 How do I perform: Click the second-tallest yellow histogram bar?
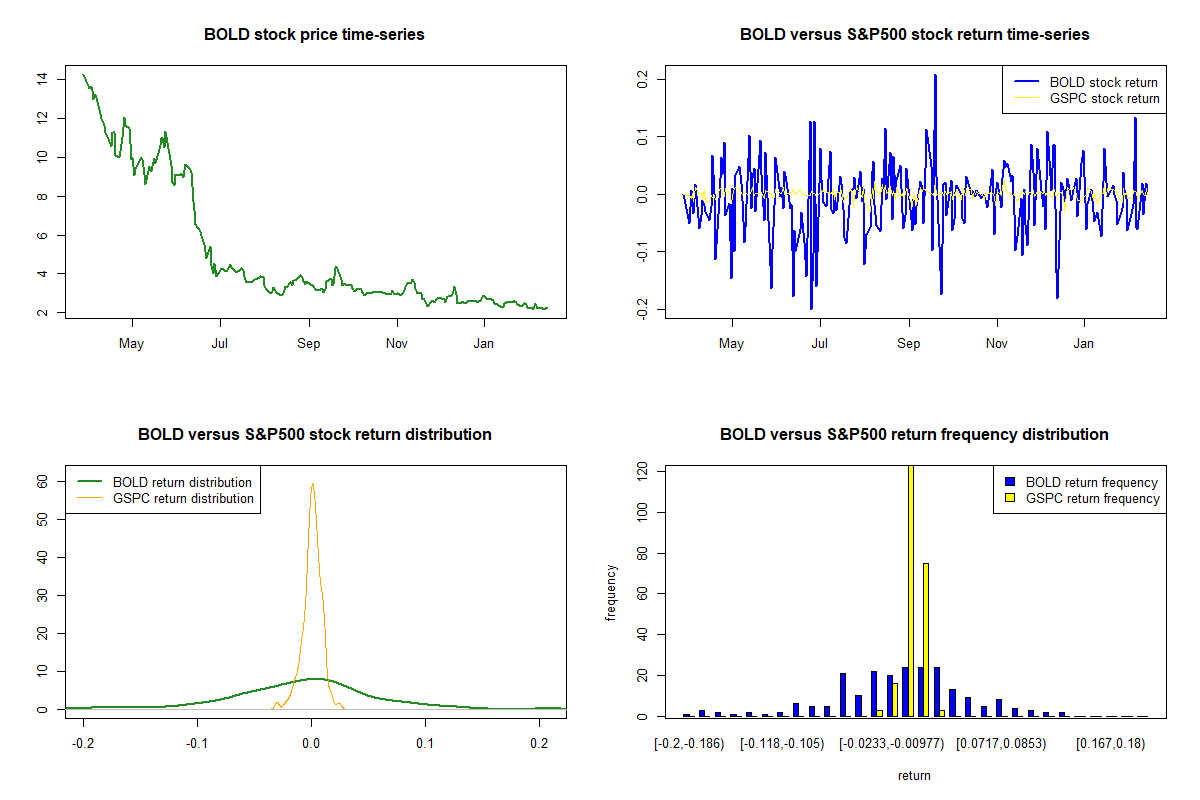click(x=926, y=640)
